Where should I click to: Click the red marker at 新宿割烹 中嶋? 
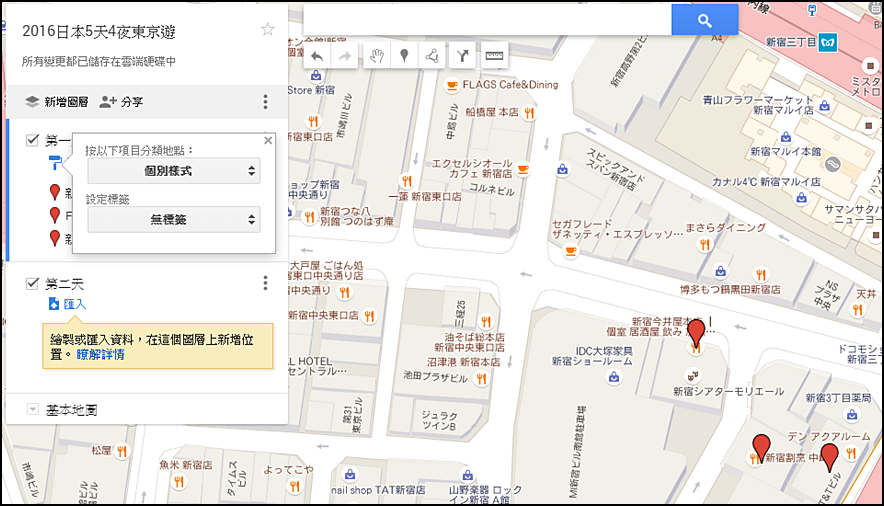click(762, 448)
